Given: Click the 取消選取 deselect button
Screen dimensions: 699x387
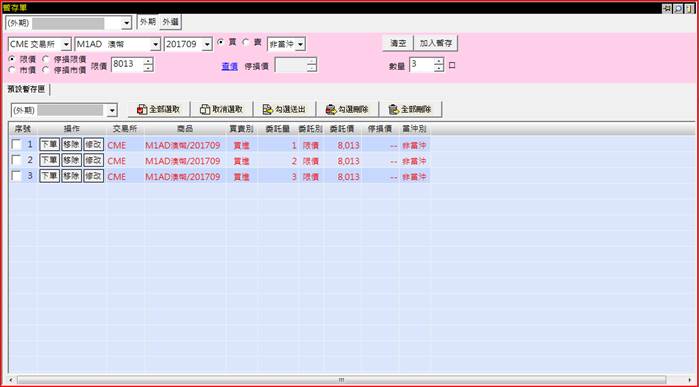Looking at the screenshot, I should pyautogui.click(x=222, y=109).
